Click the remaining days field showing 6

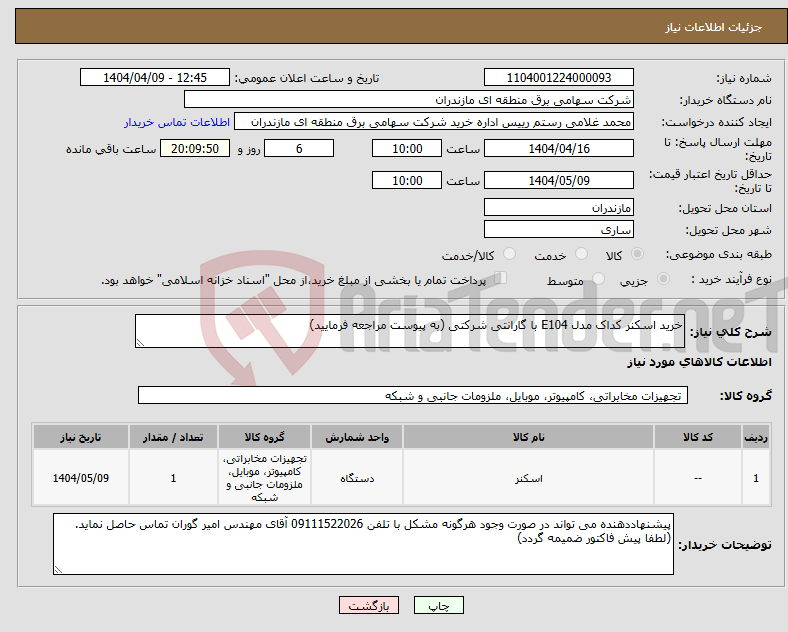(299, 149)
